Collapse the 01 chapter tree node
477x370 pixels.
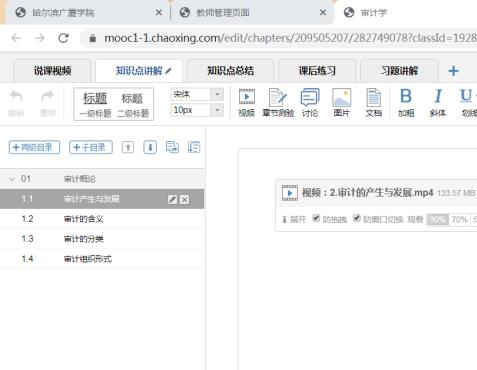pos(12,179)
